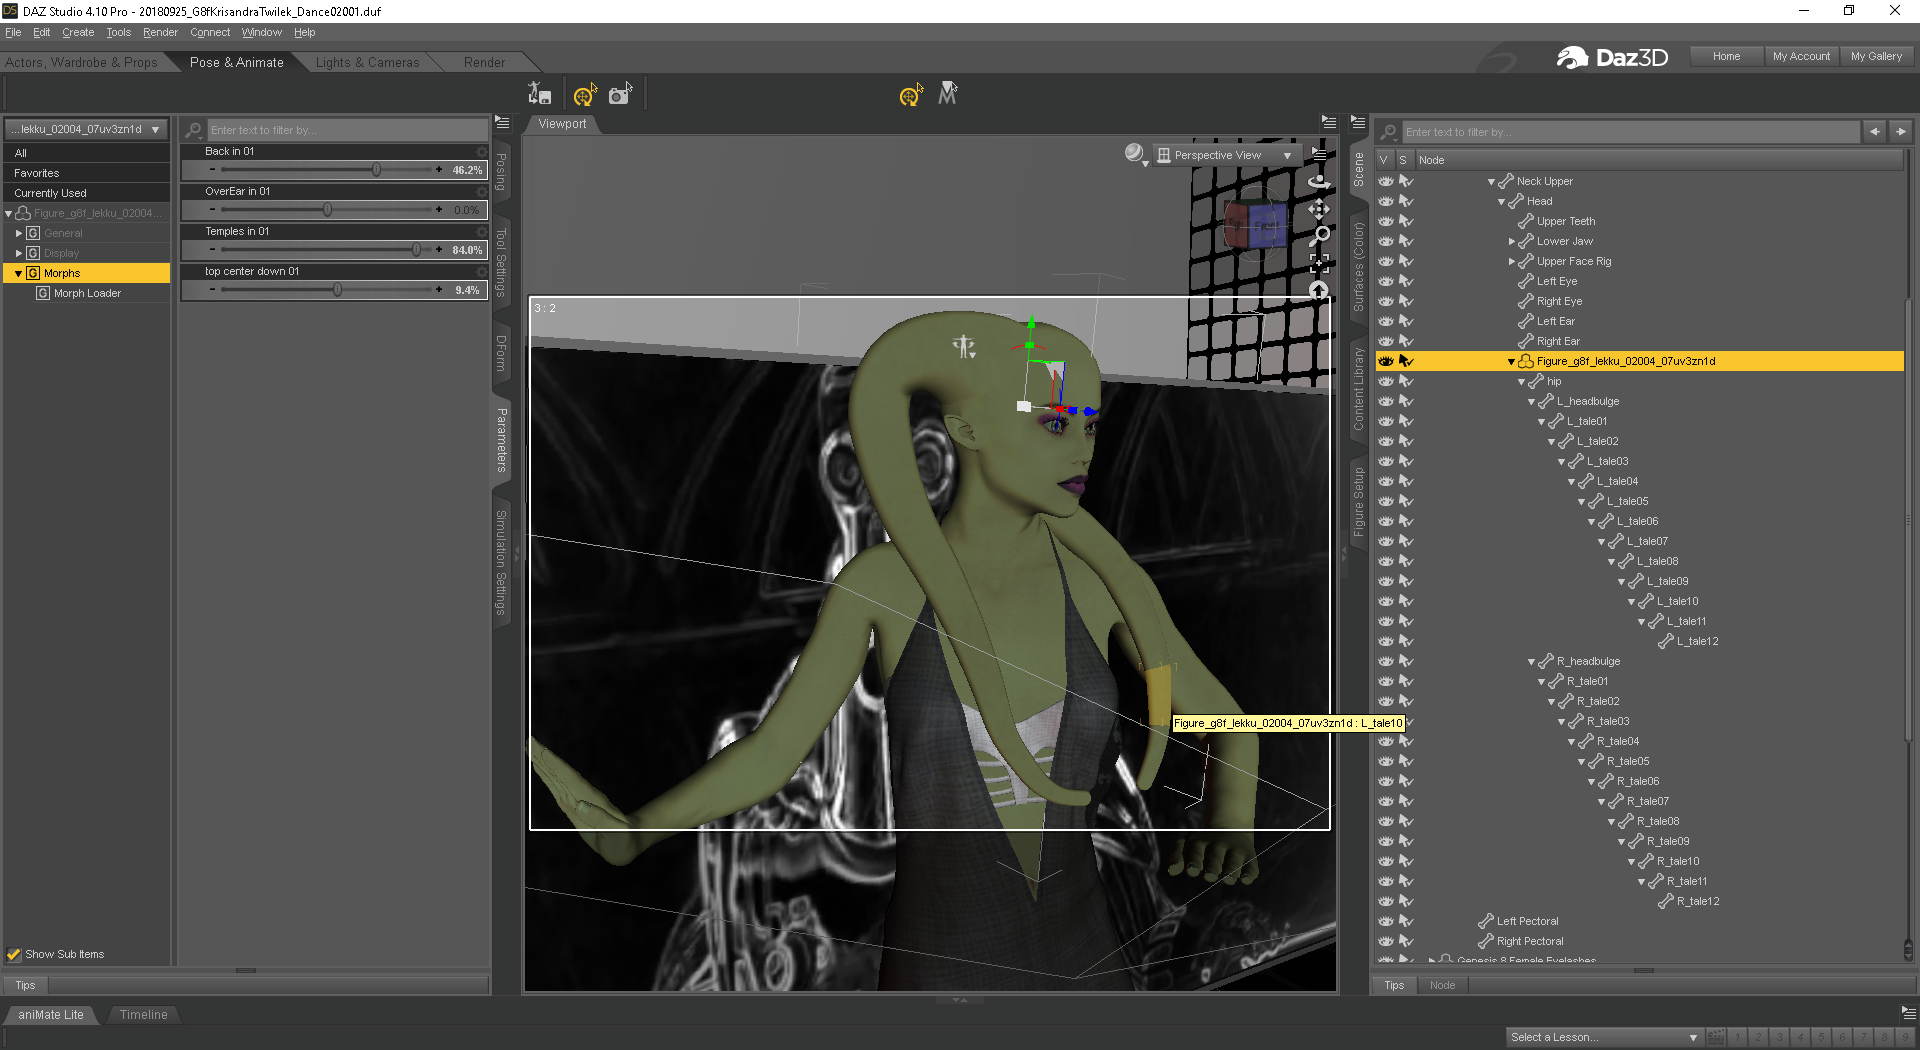Click the Scene filter magnifier icon
1920x1050 pixels.
pos(1389,132)
